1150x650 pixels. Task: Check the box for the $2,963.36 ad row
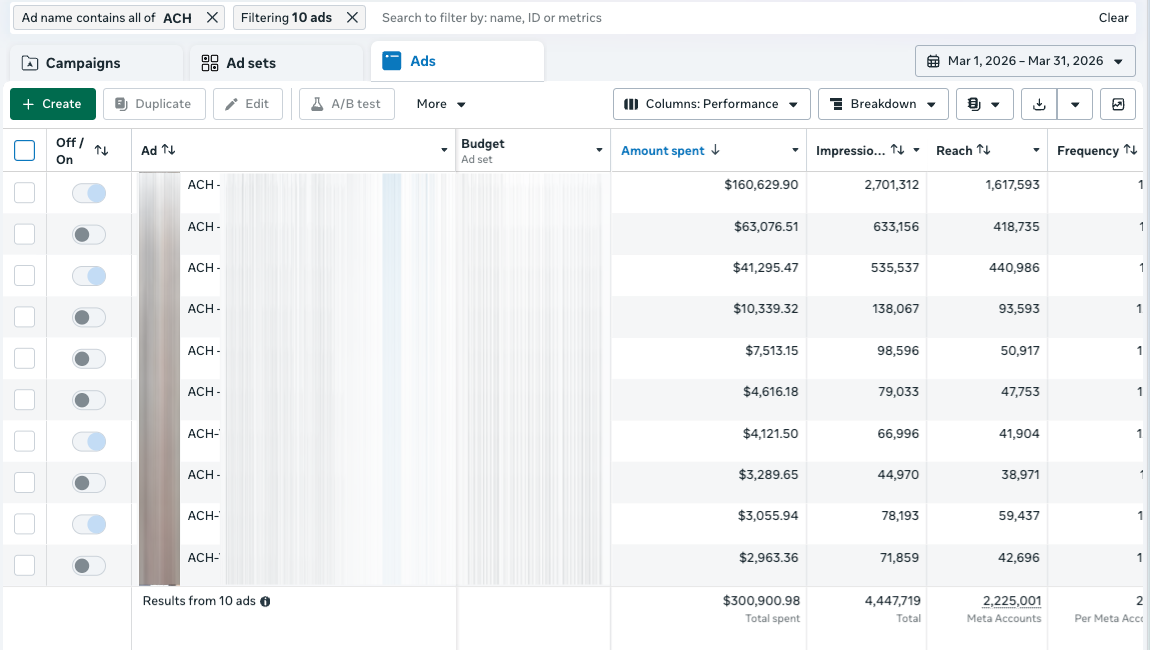[x=24, y=565]
